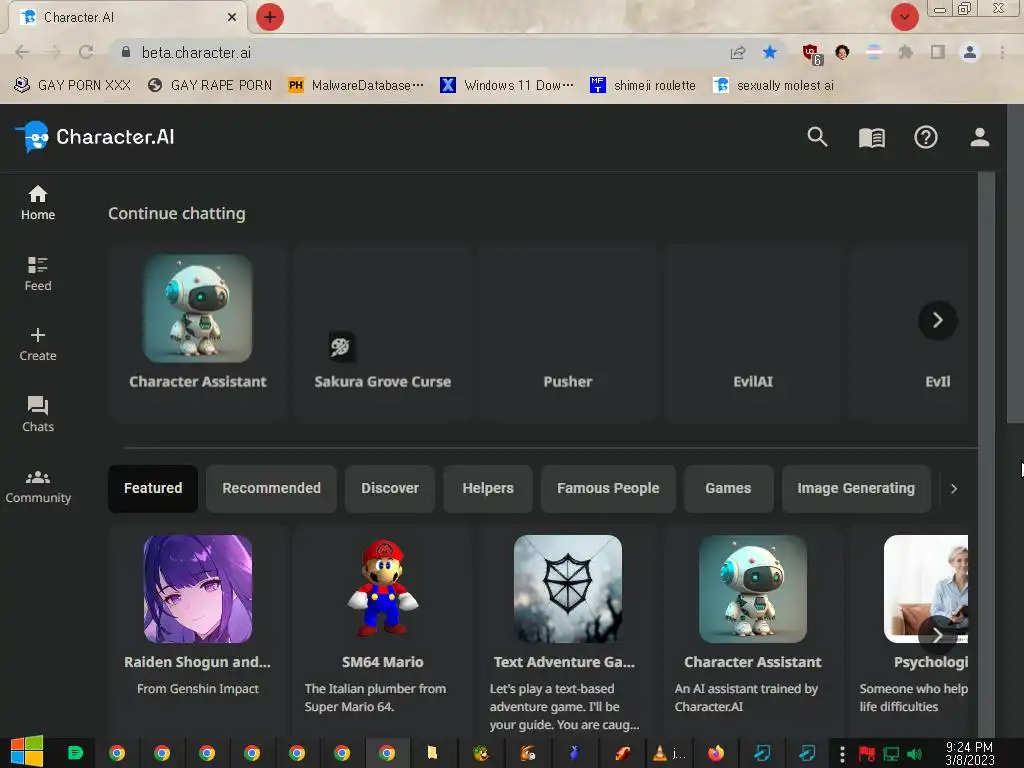Open the Chrome three-dot menu
Viewport: 1024px width, 768px height.
[1002, 52]
